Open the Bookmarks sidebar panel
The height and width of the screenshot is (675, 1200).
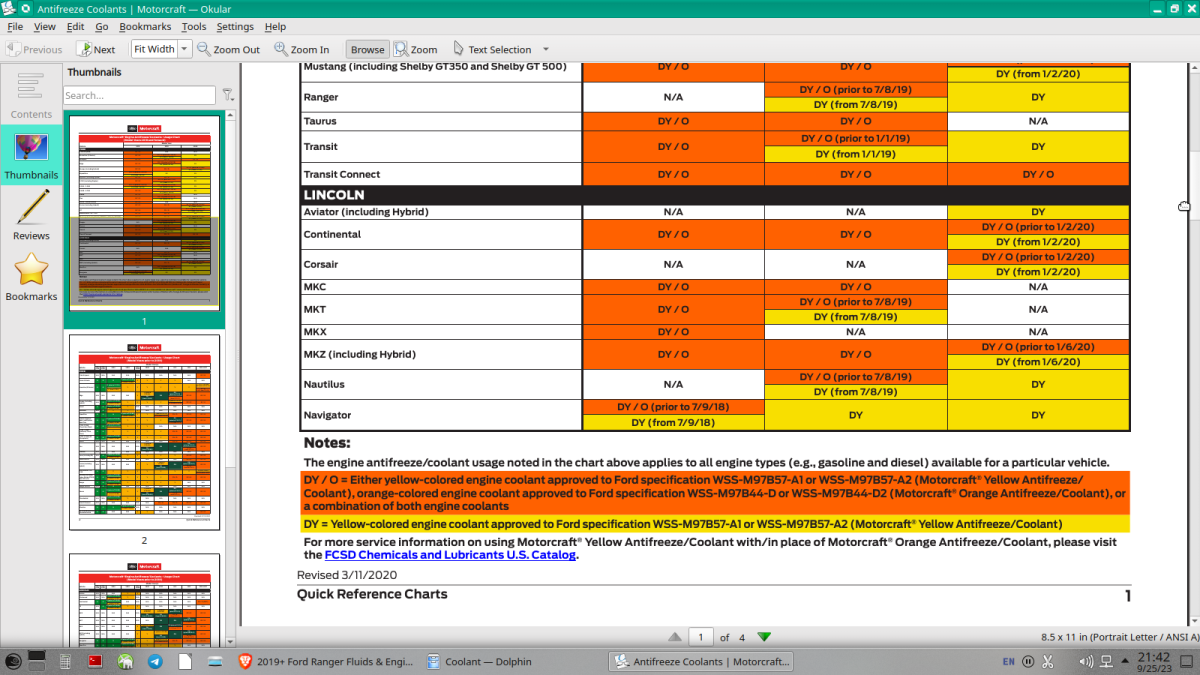[x=31, y=277]
